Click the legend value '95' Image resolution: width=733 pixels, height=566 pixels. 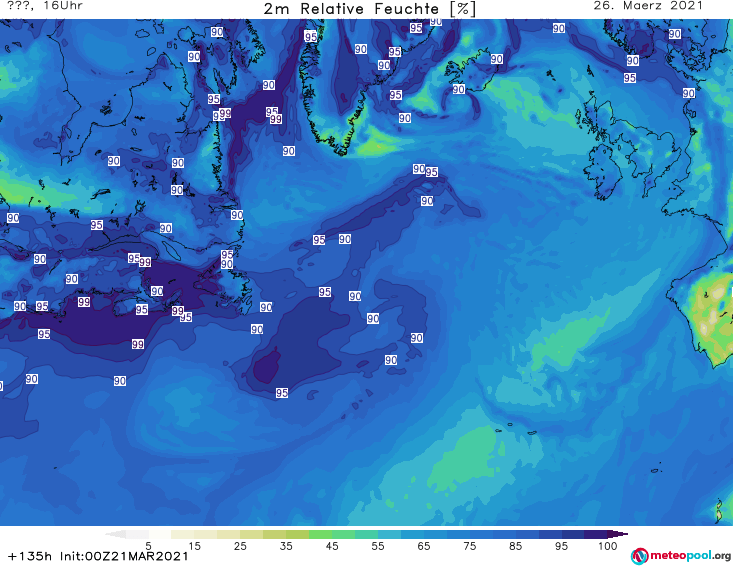[x=561, y=545]
